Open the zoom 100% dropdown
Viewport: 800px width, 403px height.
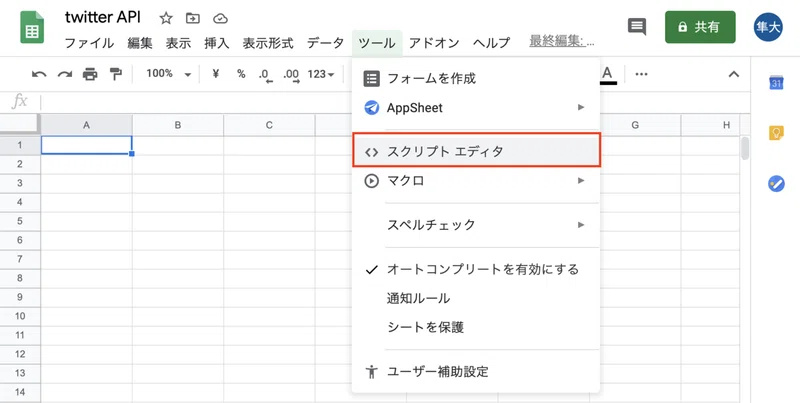168,74
